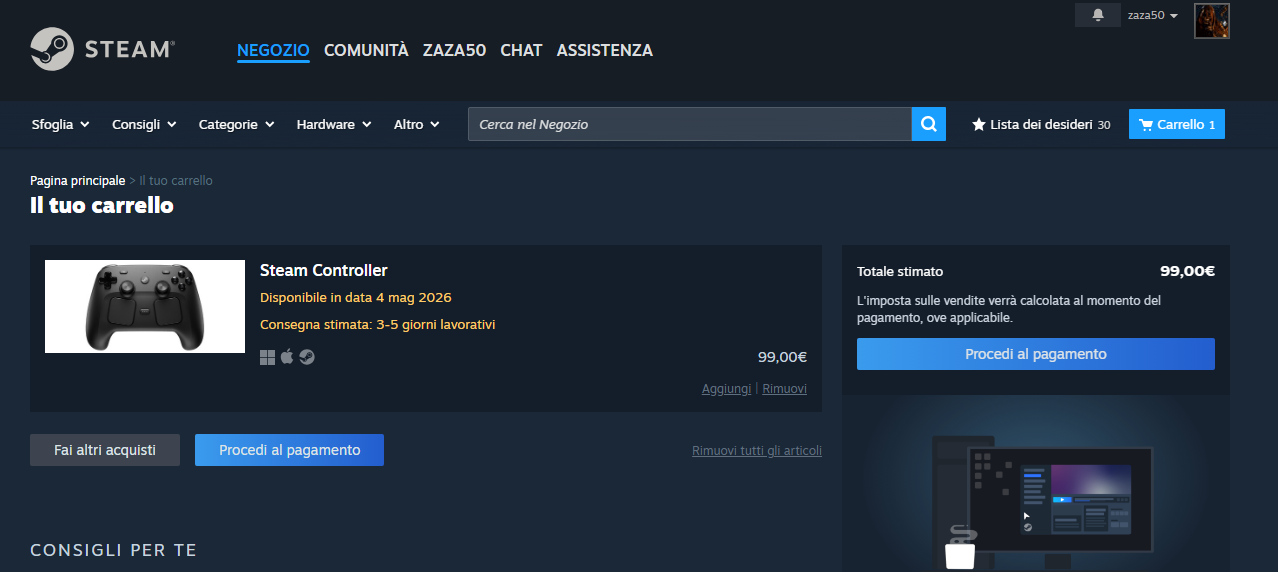The height and width of the screenshot is (572, 1278).
Task: Open the notifications bell
Action: click(1098, 15)
